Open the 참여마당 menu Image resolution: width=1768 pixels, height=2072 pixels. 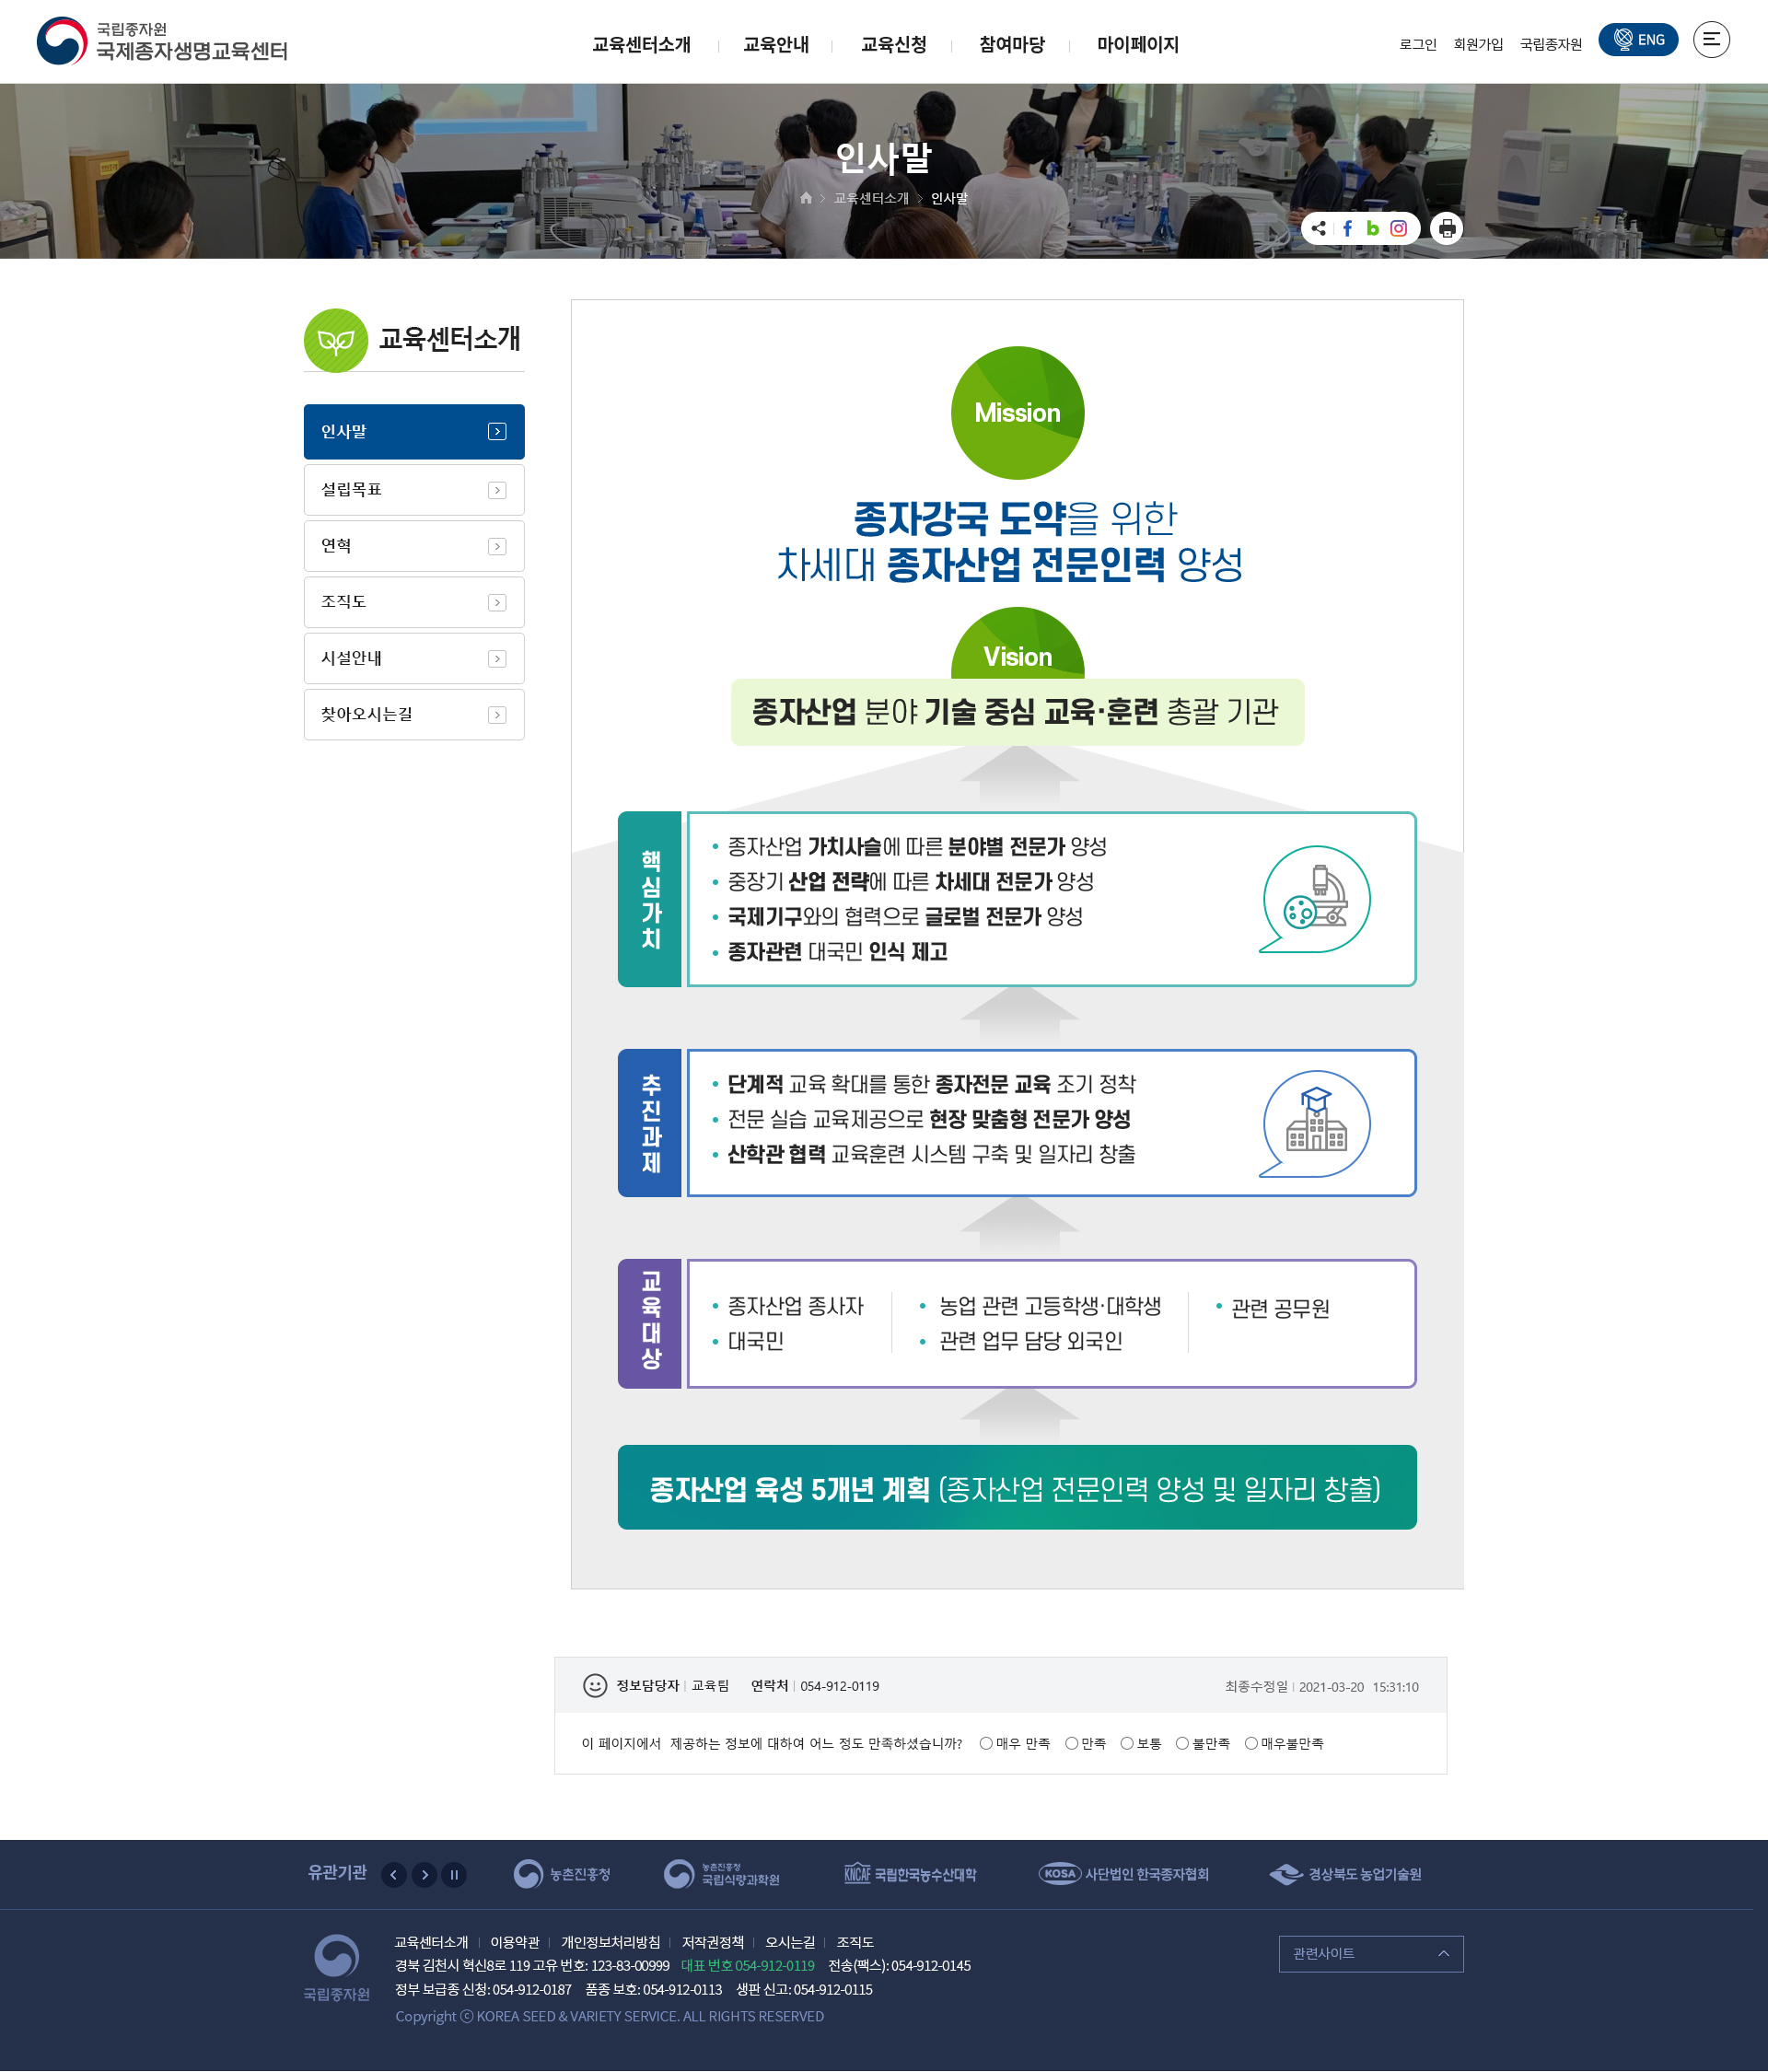[x=1010, y=45]
